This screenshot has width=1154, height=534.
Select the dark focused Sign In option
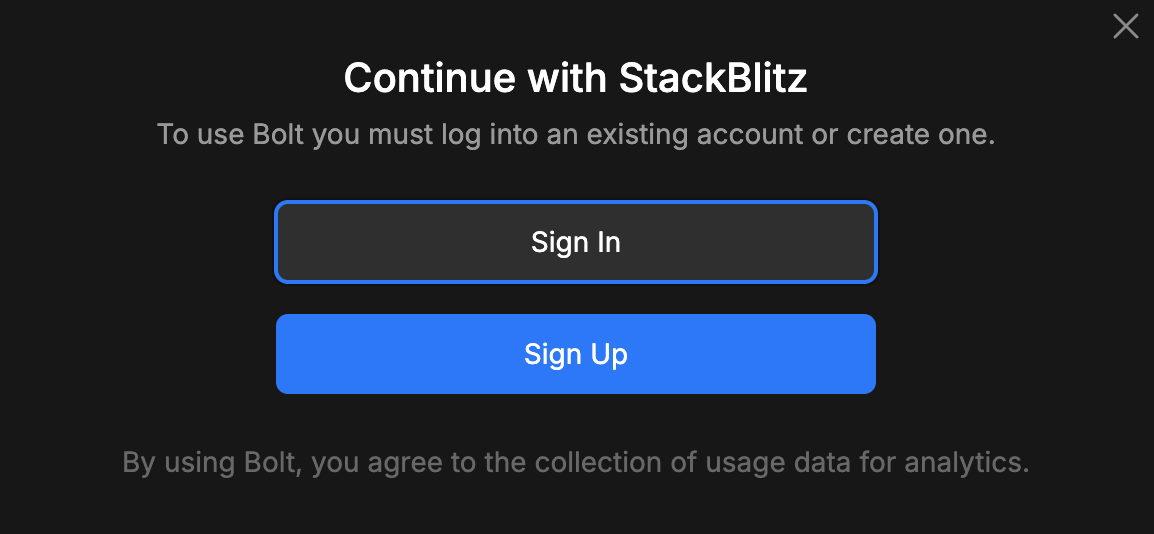(576, 242)
